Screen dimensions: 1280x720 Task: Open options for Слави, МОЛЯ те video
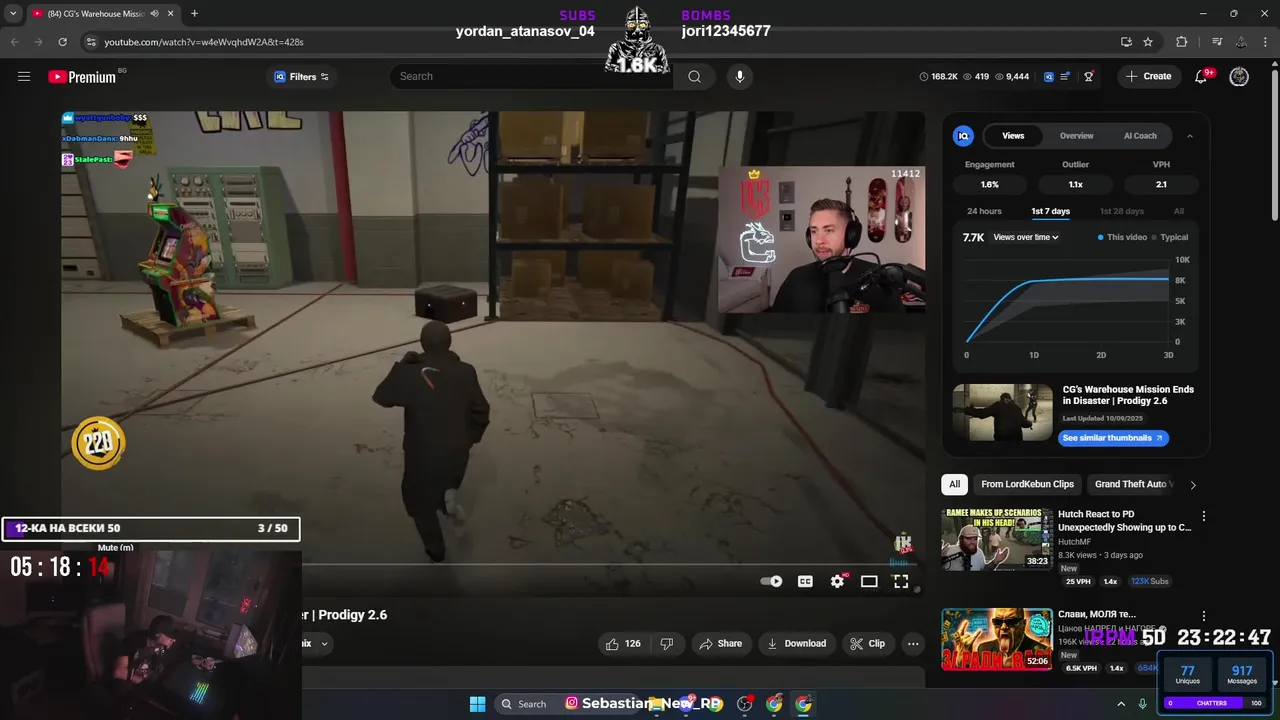click(x=1204, y=616)
